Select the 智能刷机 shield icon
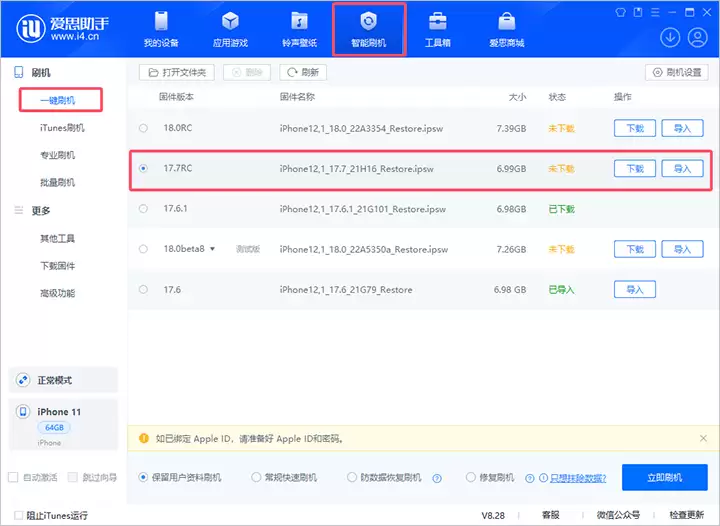 [368, 22]
